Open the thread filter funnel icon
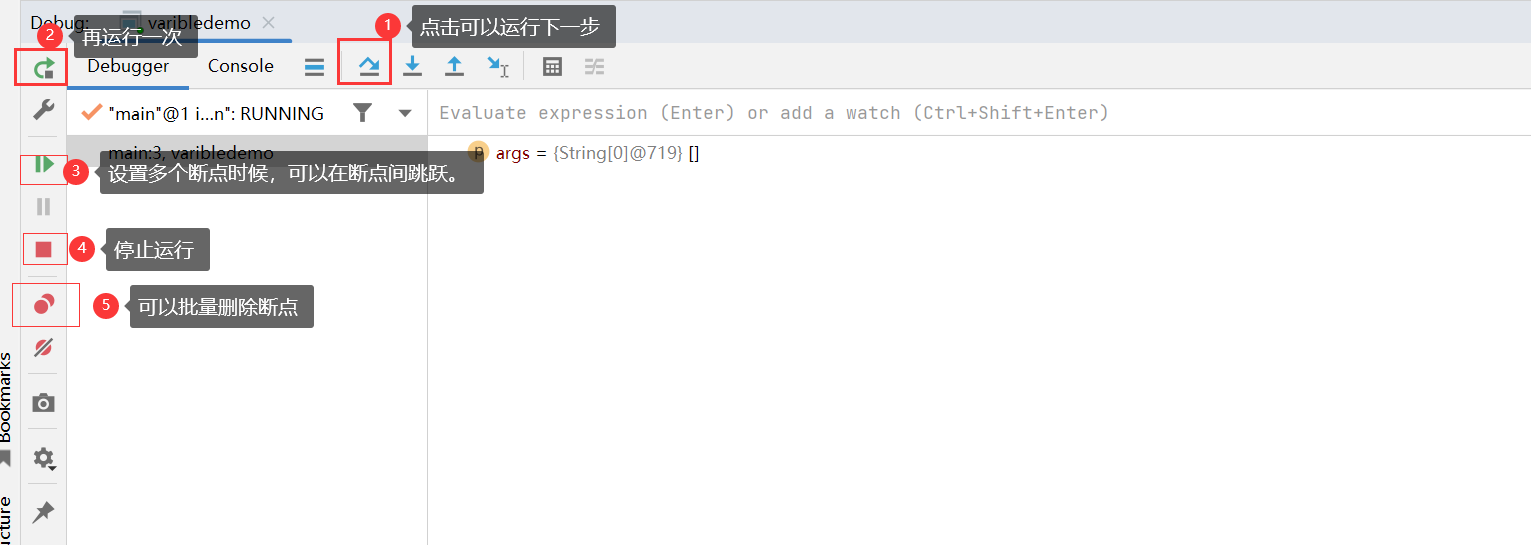 (x=363, y=113)
